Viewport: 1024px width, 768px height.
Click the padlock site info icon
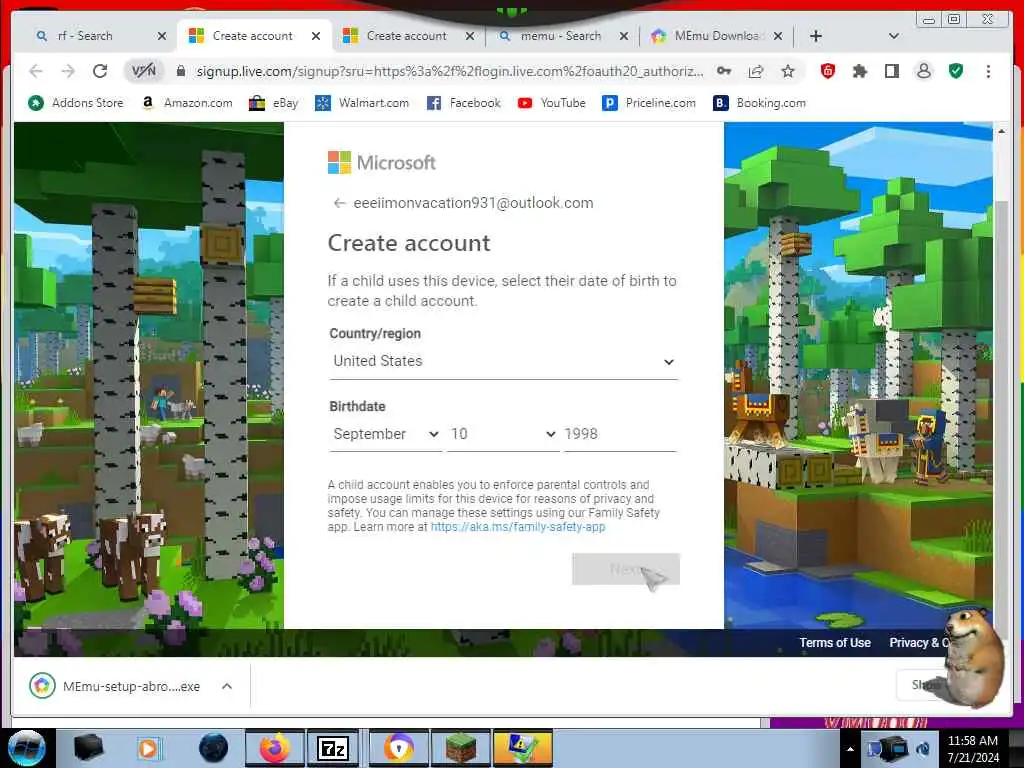(181, 71)
